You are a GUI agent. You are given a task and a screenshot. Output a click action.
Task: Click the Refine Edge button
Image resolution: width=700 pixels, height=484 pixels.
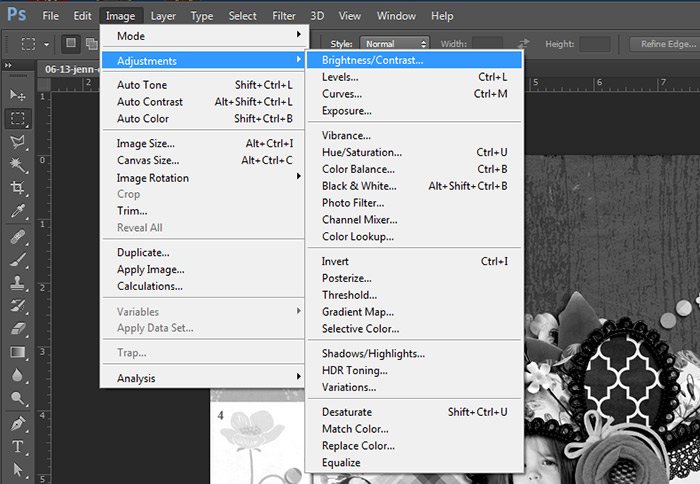tap(665, 44)
